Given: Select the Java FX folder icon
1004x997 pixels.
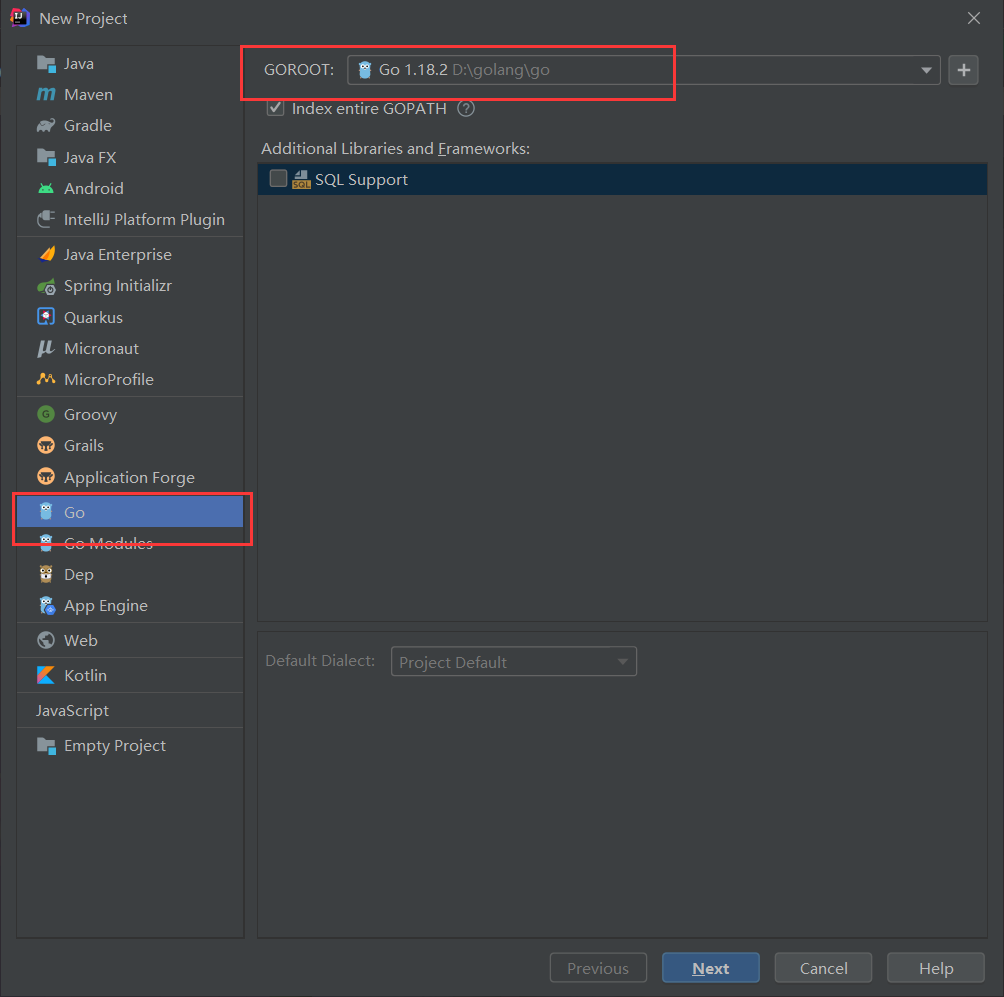Looking at the screenshot, I should (46, 157).
